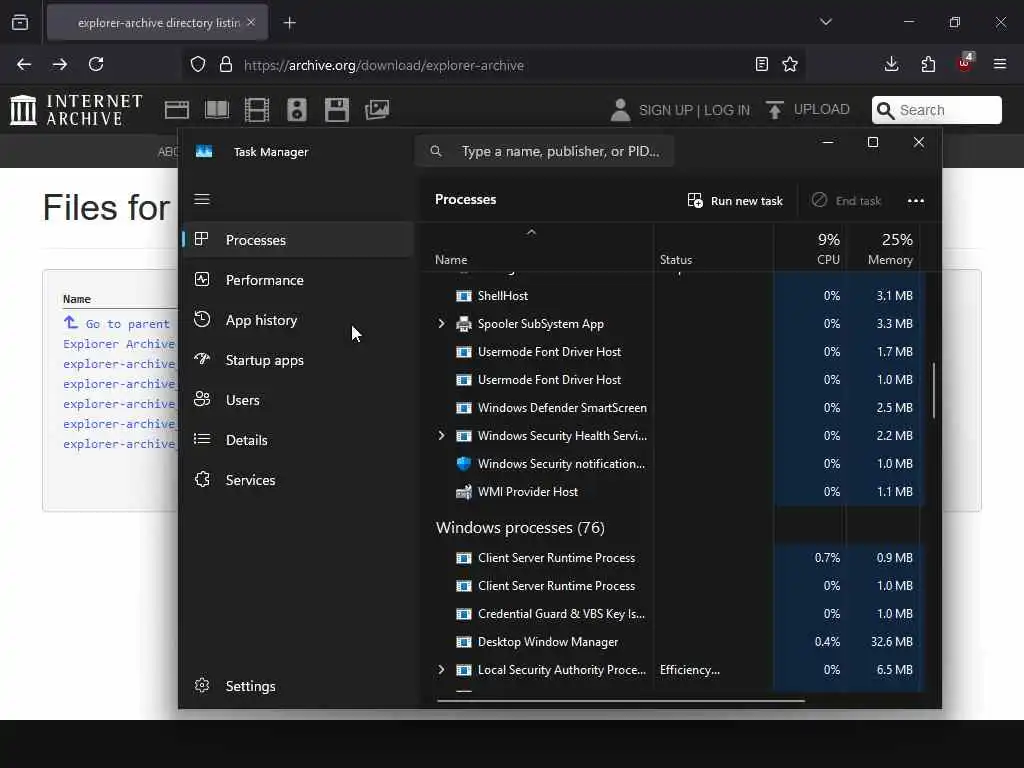Sort by Status column header
This screenshot has height=768, width=1024.
676,259
